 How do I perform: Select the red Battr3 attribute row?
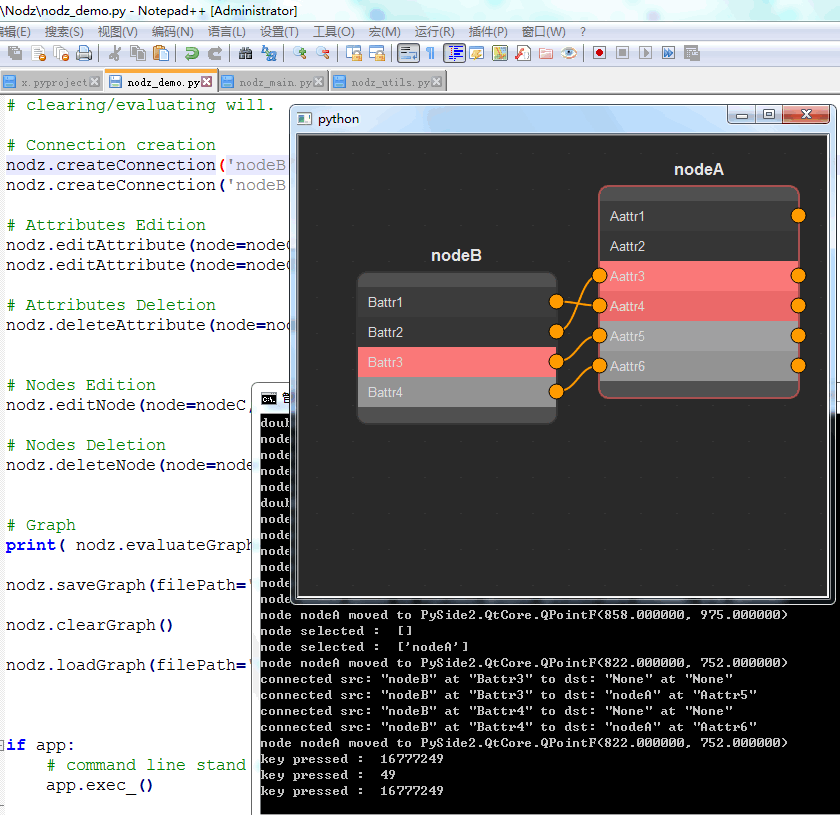(x=456, y=362)
